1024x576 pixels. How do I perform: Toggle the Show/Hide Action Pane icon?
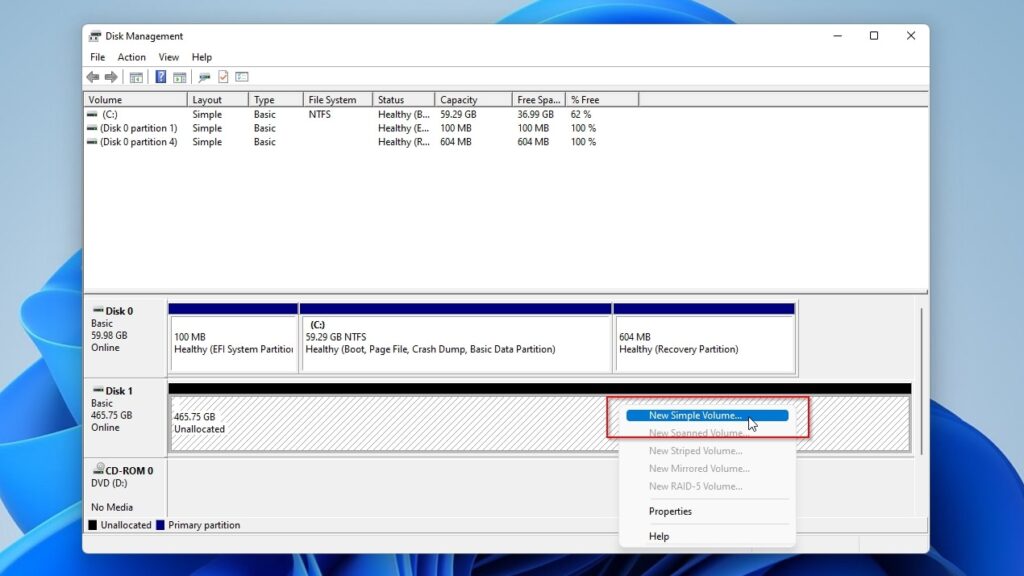(180, 77)
